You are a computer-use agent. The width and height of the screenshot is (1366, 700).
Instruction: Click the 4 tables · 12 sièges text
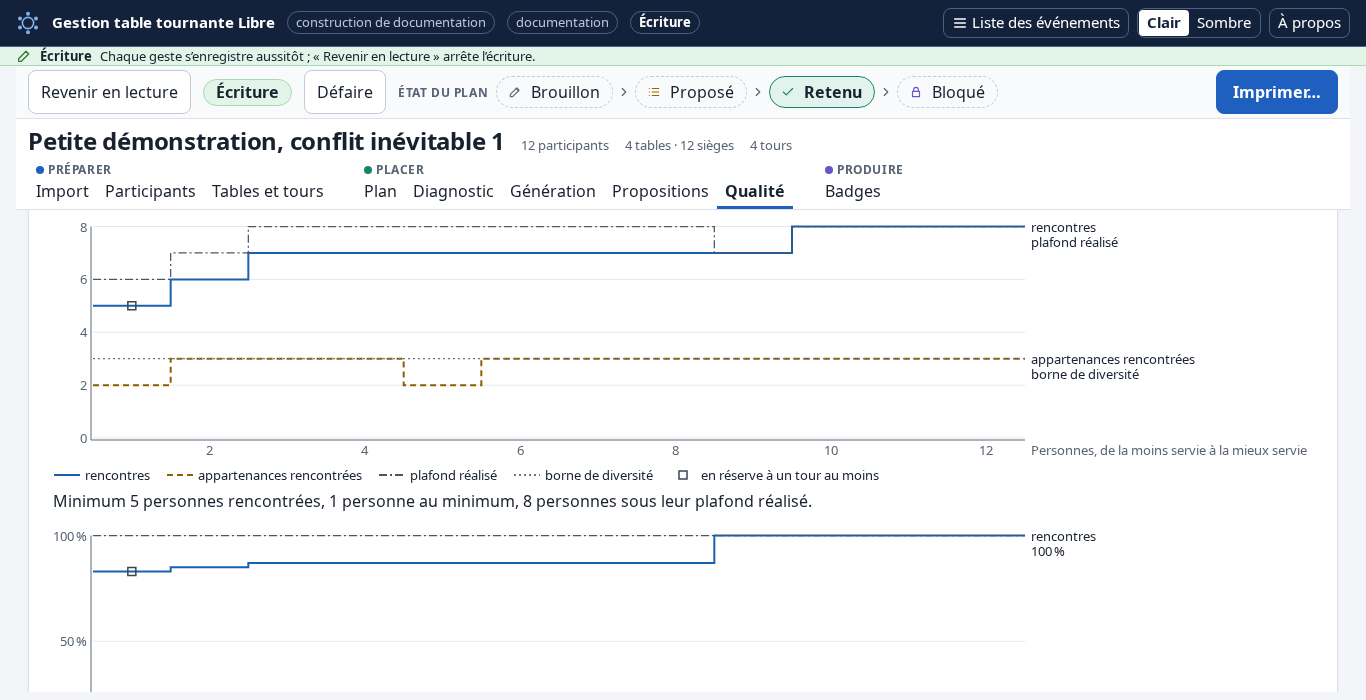coord(679,145)
